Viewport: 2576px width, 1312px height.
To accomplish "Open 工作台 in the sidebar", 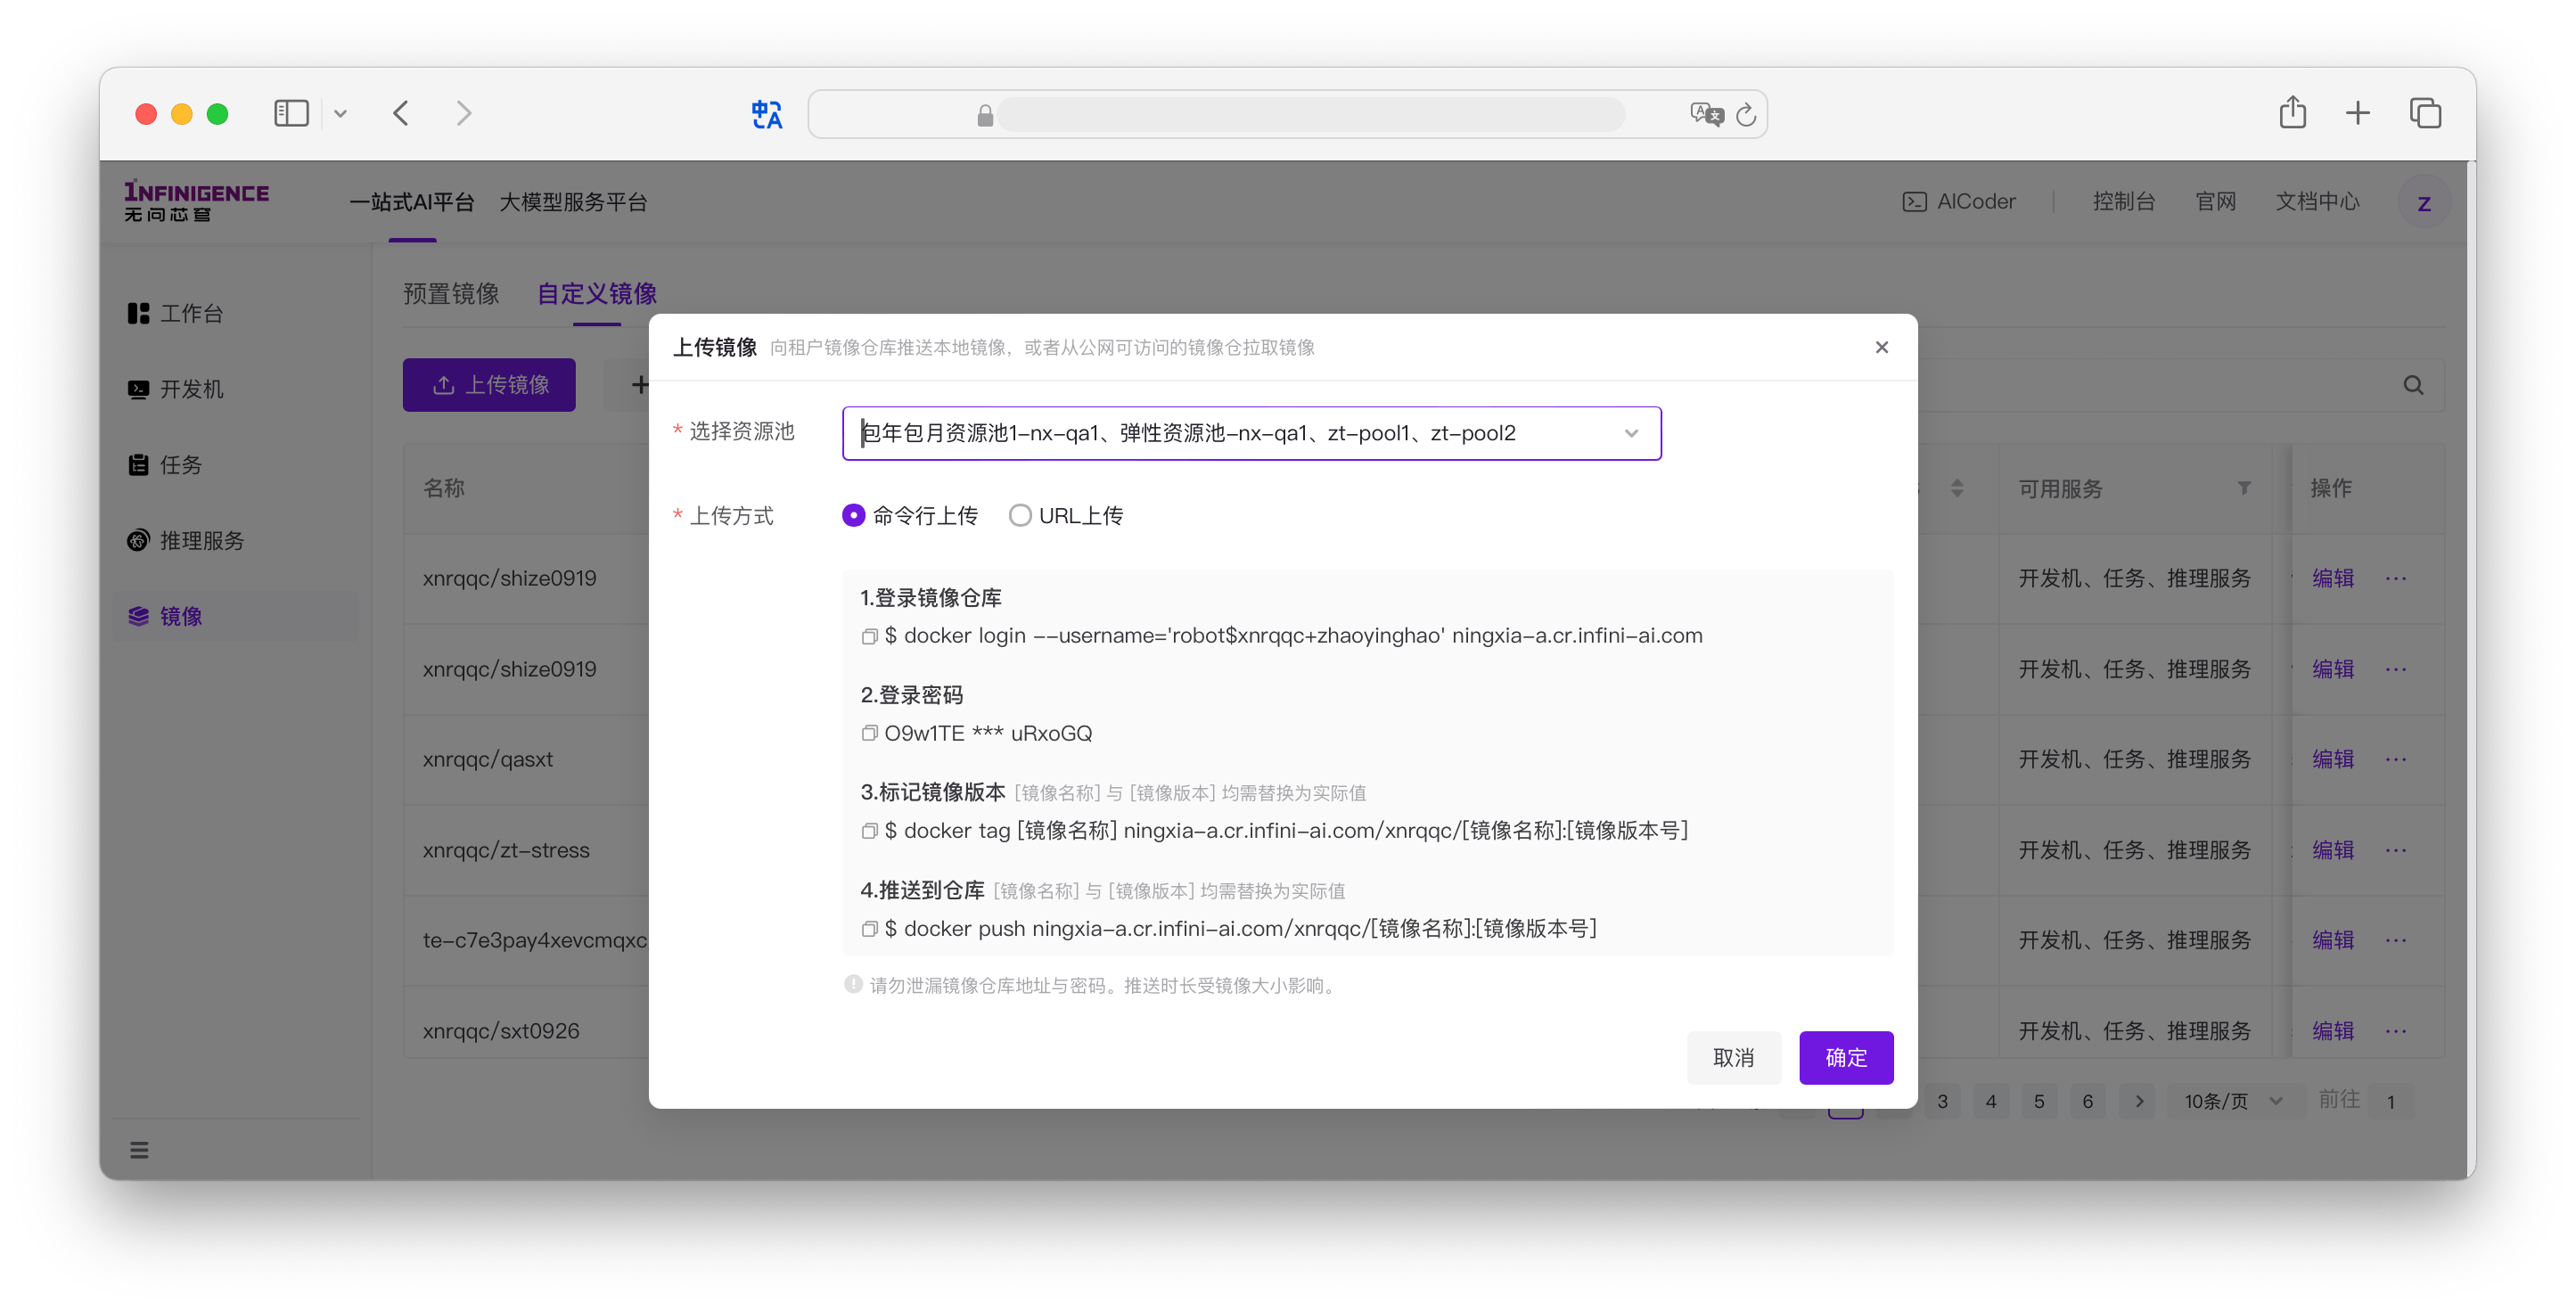I will (177, 313).
